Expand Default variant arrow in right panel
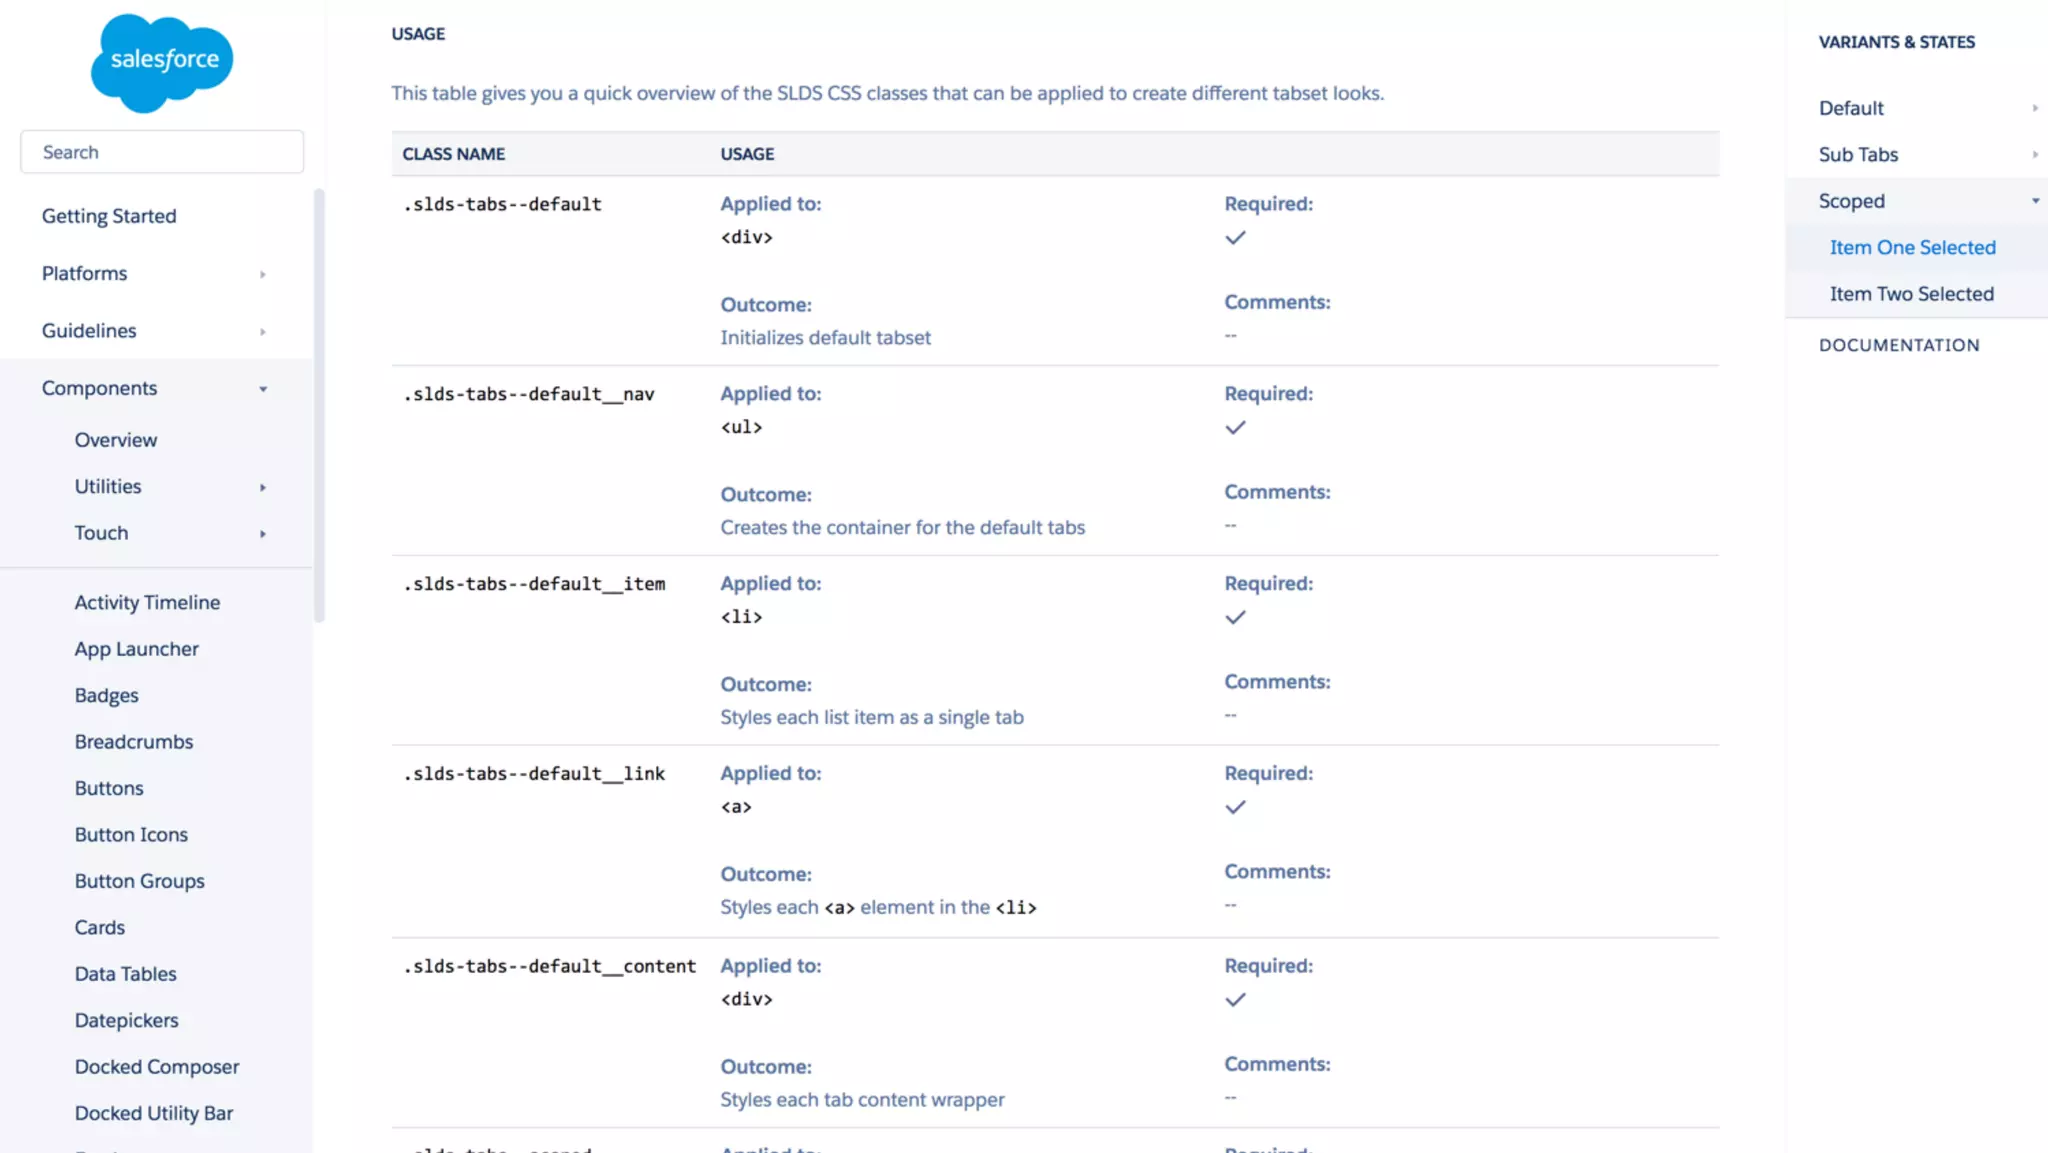Image resolution: width=2048 pixels, height=1153 pixels. point(2034,108)
